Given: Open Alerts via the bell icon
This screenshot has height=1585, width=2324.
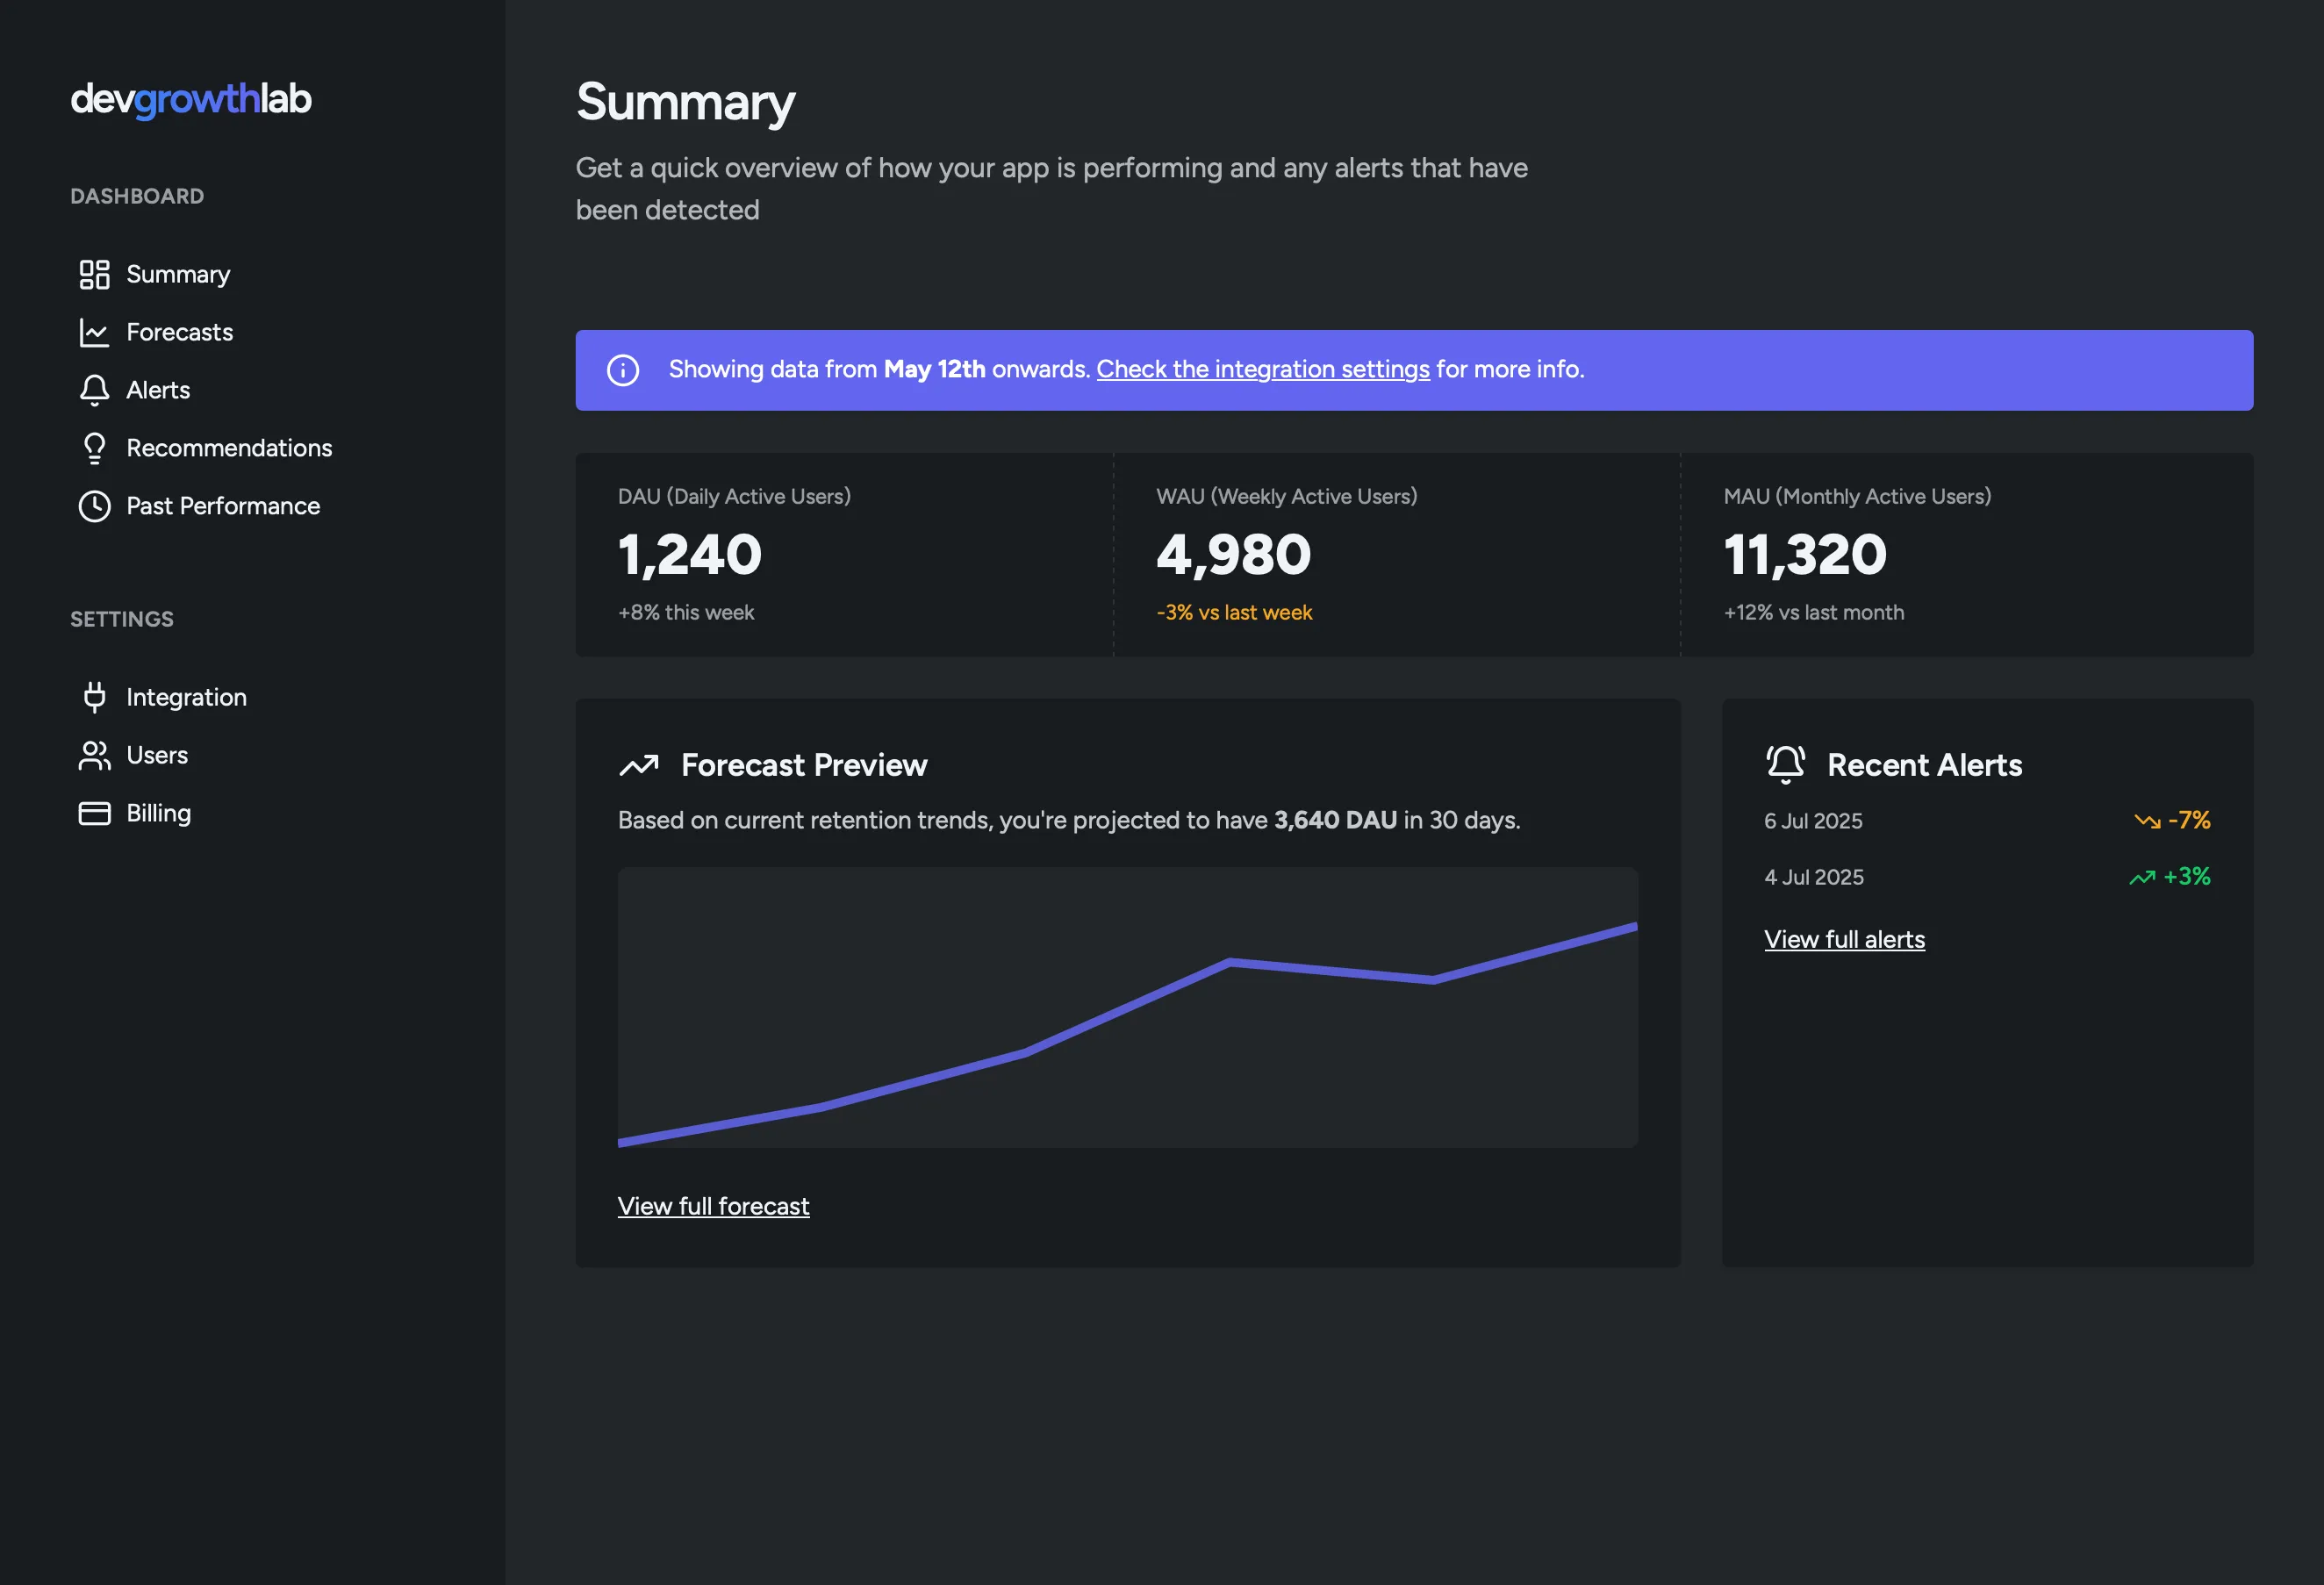Looking at the screenshot, I should point(94,390).
